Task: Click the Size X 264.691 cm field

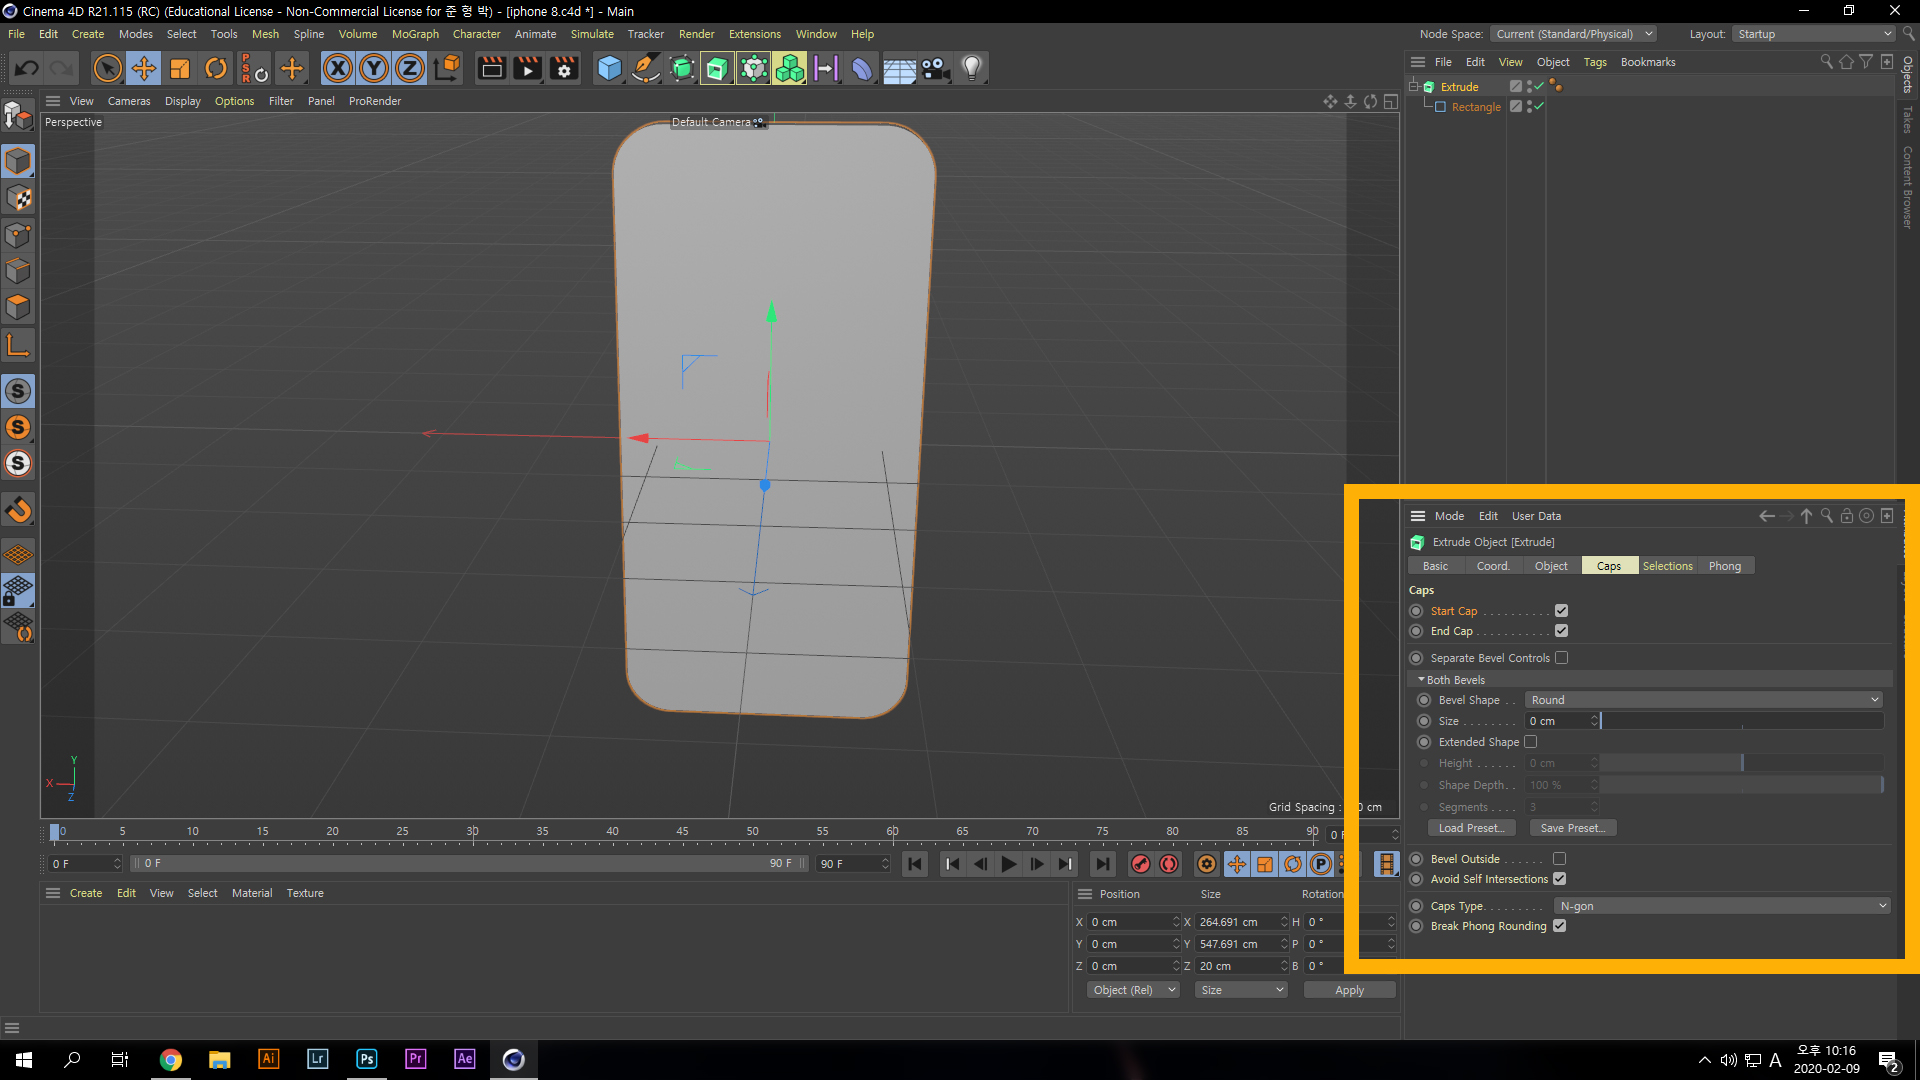Action: point(1236,922)
